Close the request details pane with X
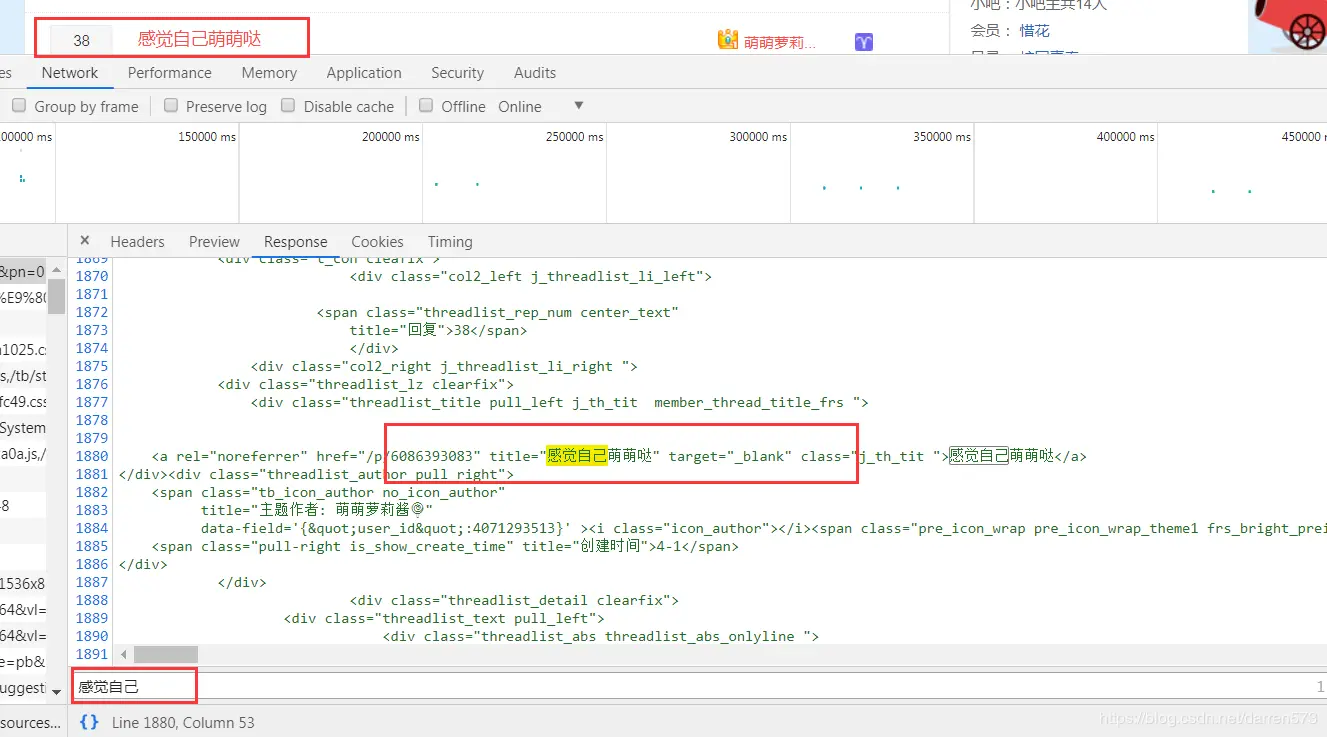The width and height of the screenshot is (1327, 737). (x=85, y=241)
